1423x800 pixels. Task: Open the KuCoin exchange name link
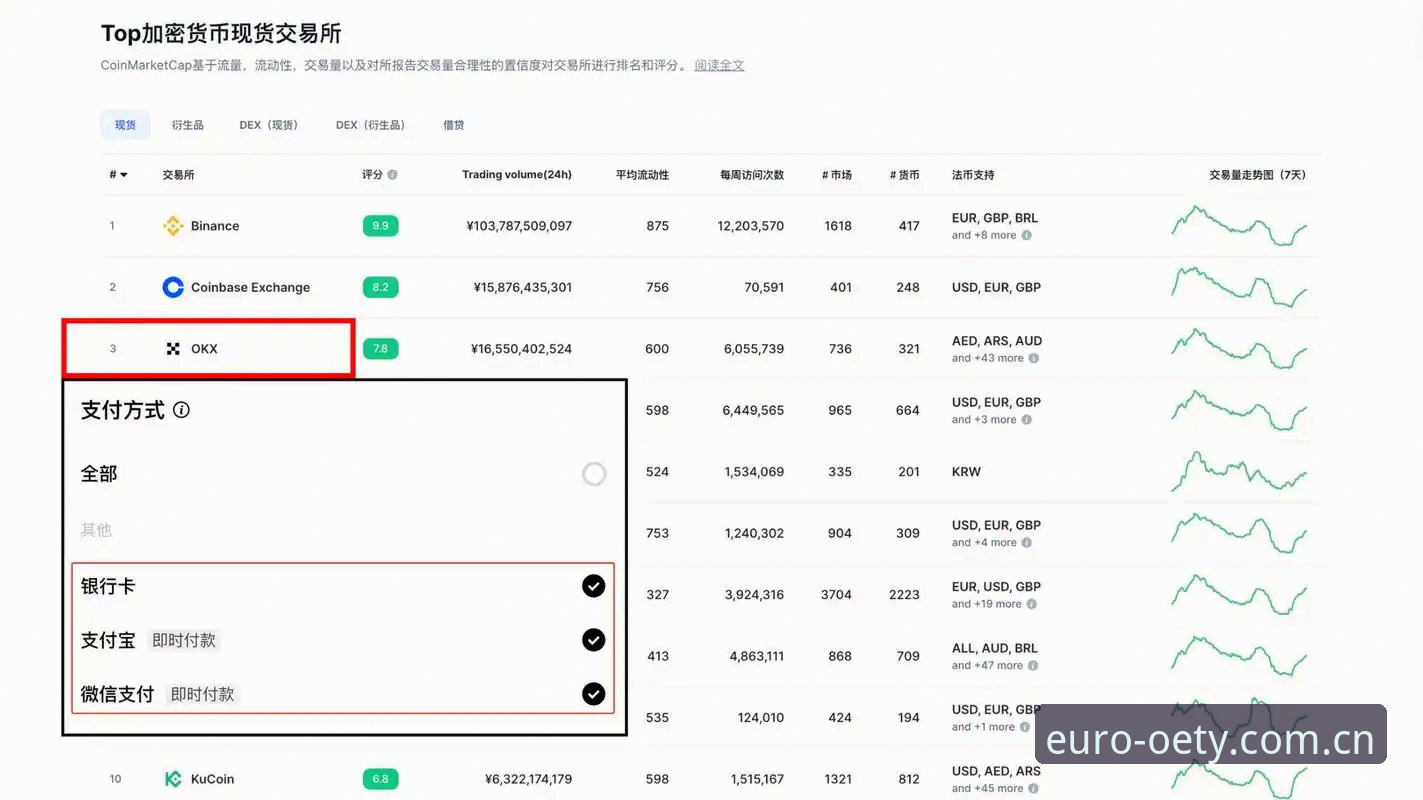(x=212, y=779)
